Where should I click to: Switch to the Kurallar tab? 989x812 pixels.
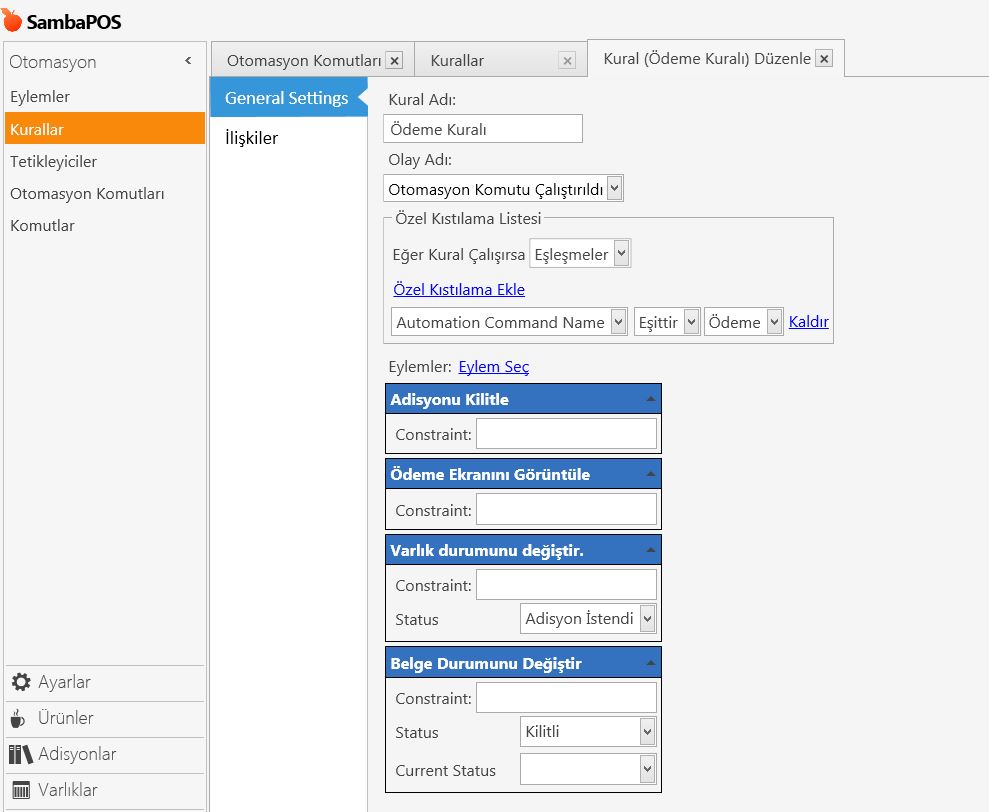(458, 61)
